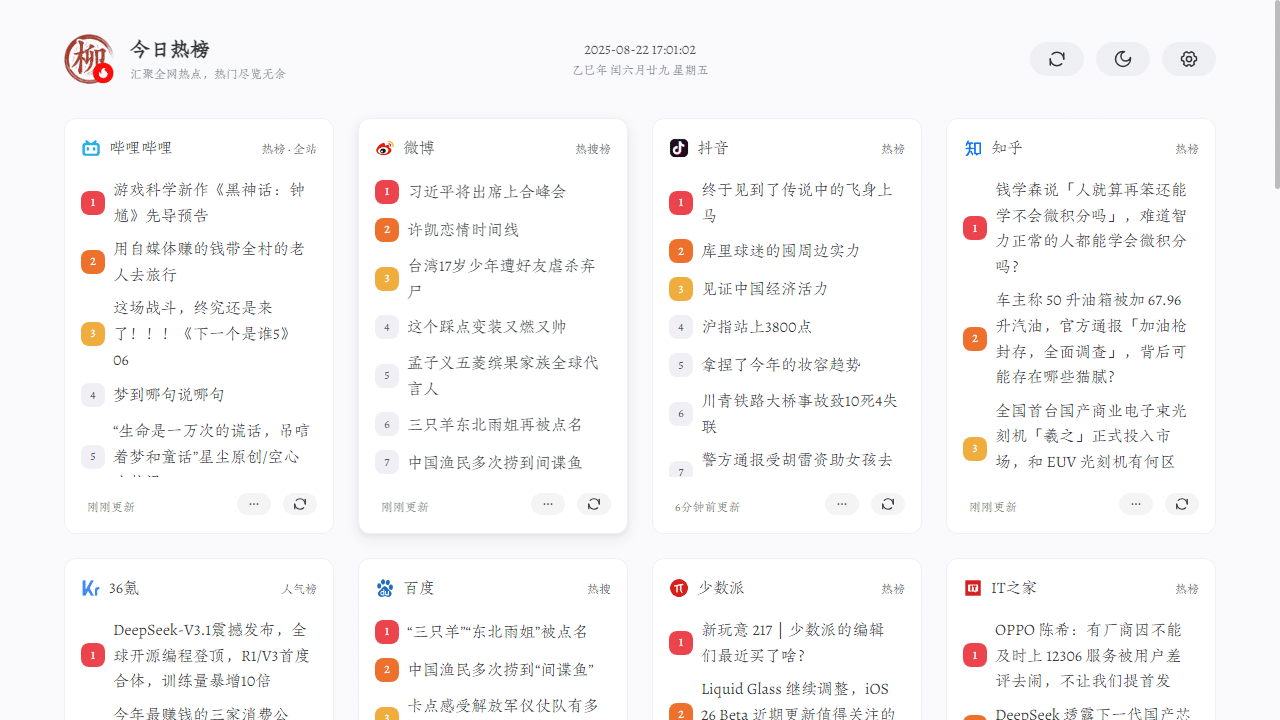Click the 热搜榜 label on 微博
The height and width of the screenshot is (720, 1280).
click(593, 149)
